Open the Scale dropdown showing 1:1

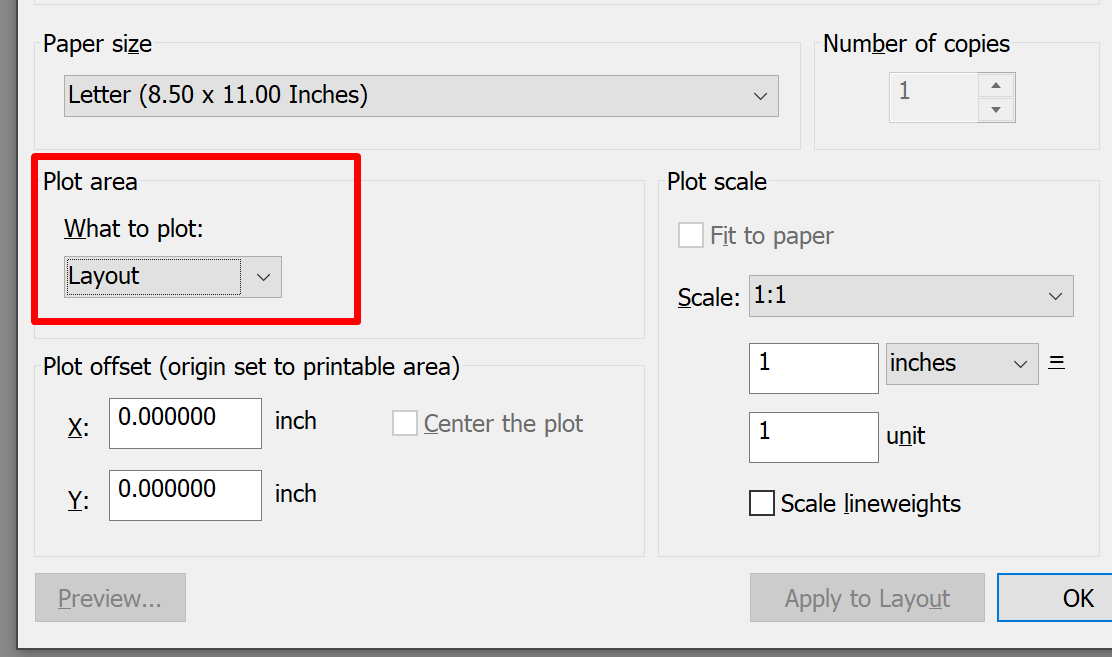tap(1056, 296)
